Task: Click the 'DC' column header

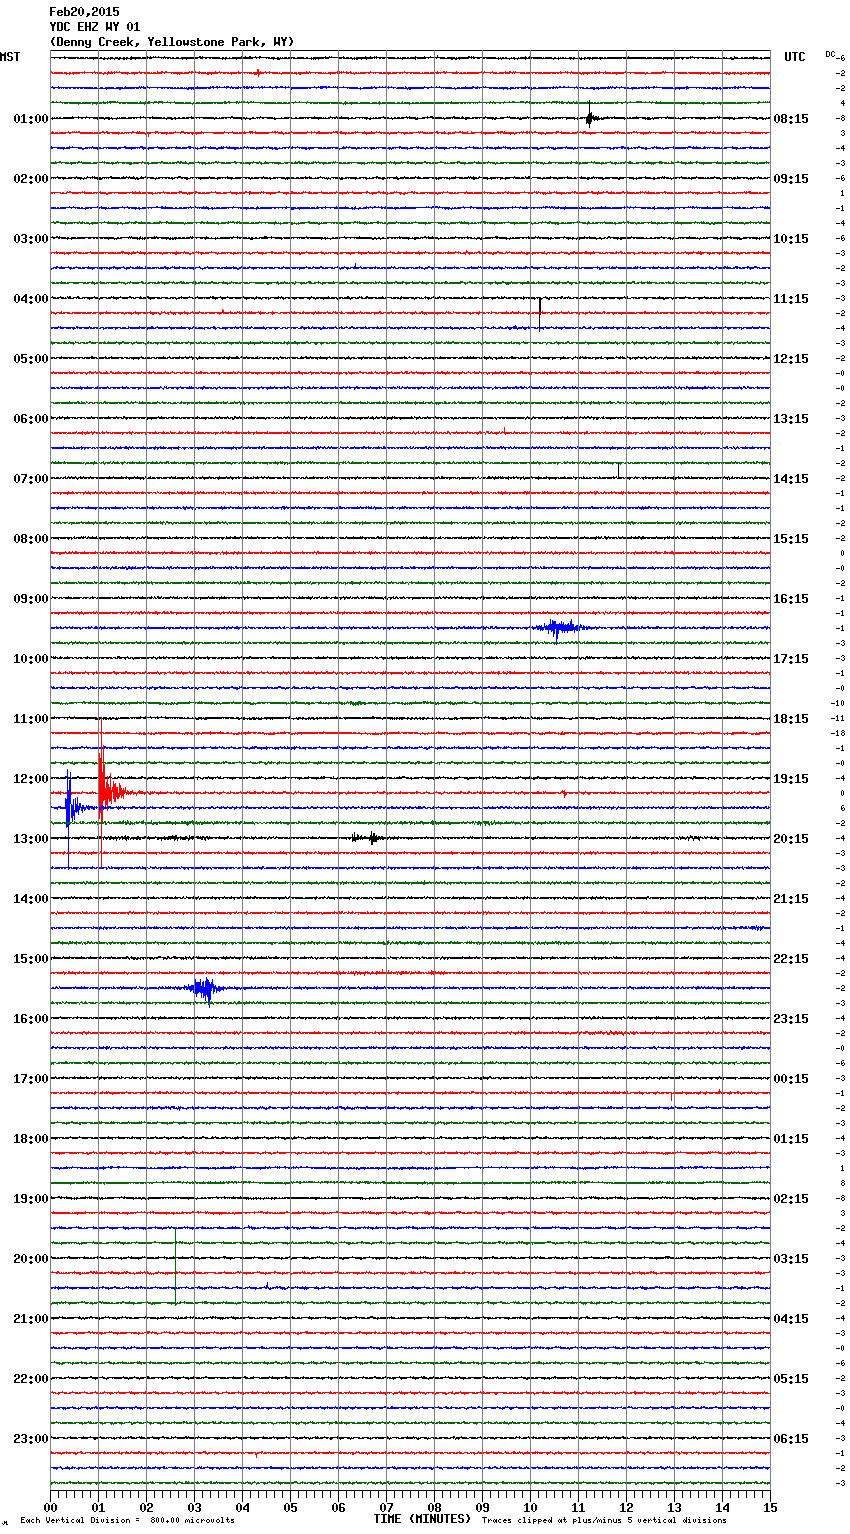Action: (x=830, y=54)
